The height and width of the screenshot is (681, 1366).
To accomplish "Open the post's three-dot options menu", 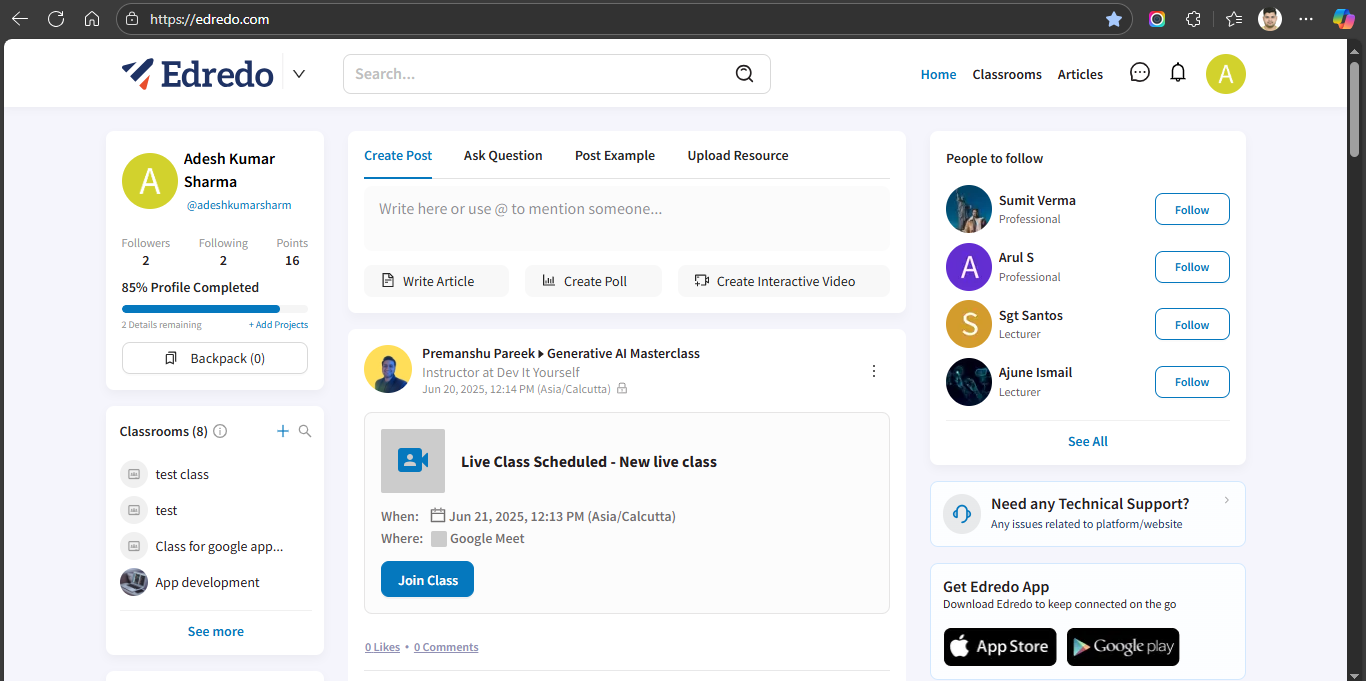I will (873, 371).
